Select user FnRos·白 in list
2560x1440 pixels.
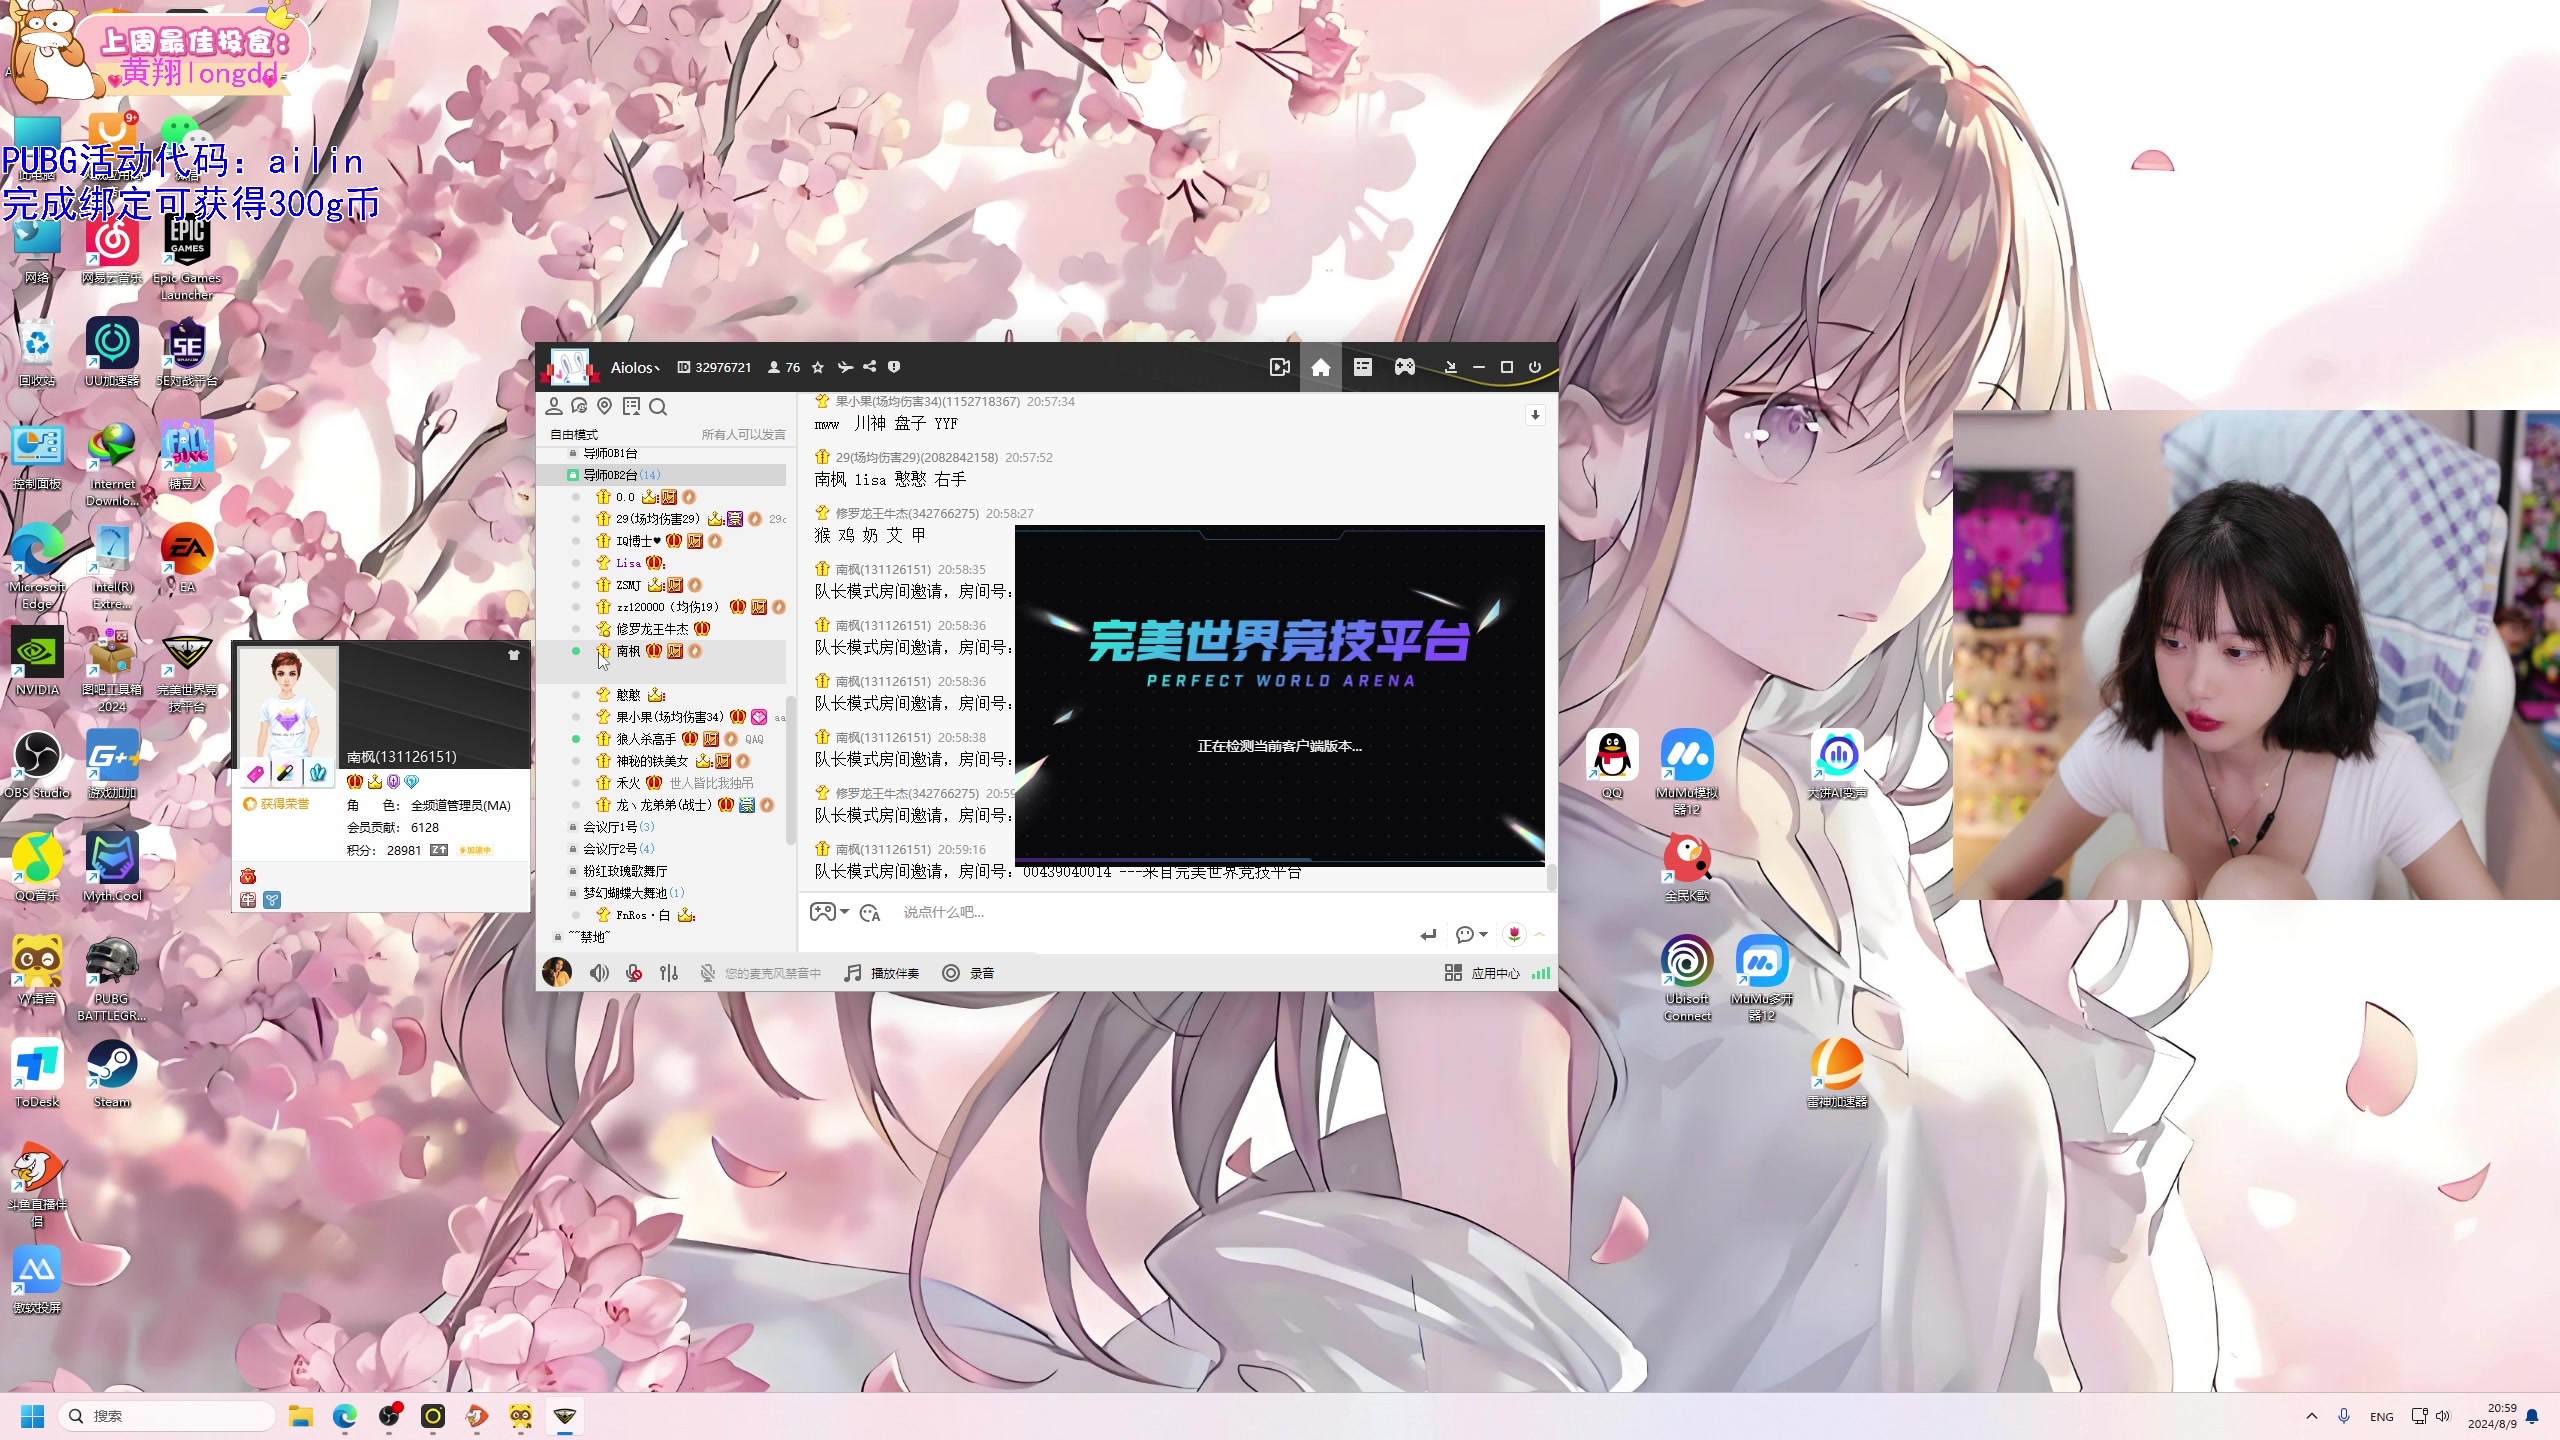pos(643,915)
